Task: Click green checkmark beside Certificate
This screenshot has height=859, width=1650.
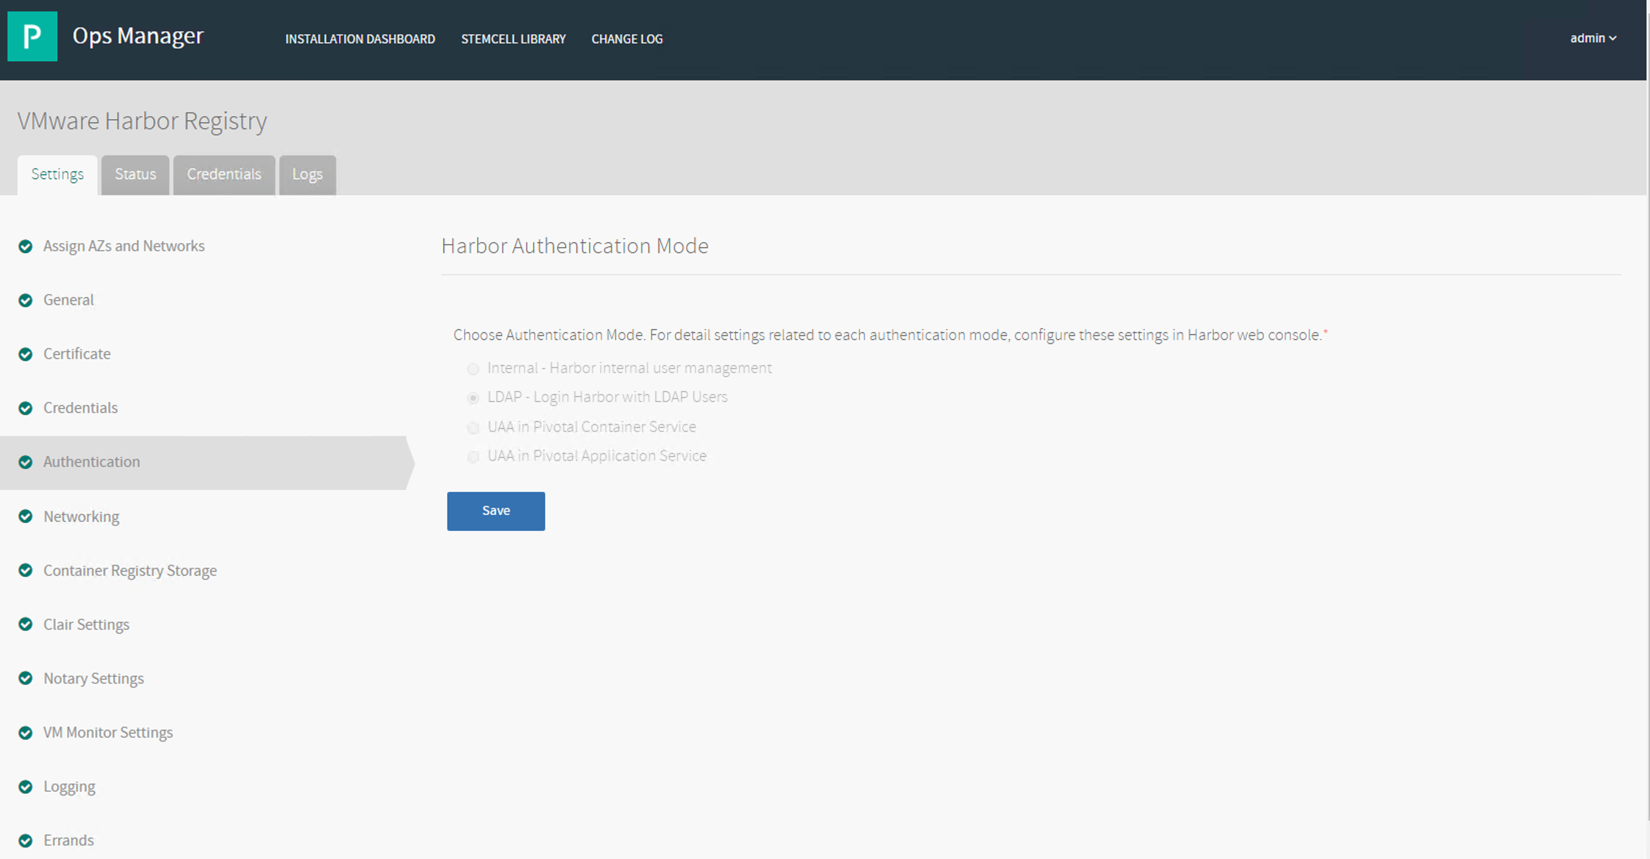Action: point(26,354)
